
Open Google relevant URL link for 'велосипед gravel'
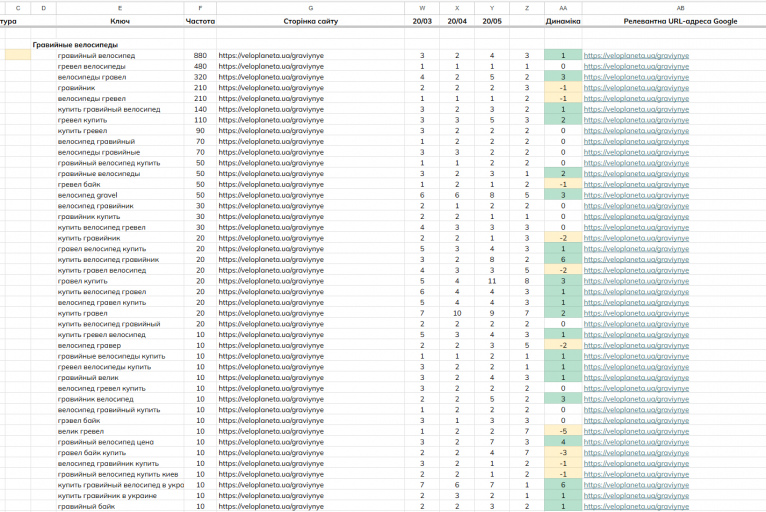636,195
